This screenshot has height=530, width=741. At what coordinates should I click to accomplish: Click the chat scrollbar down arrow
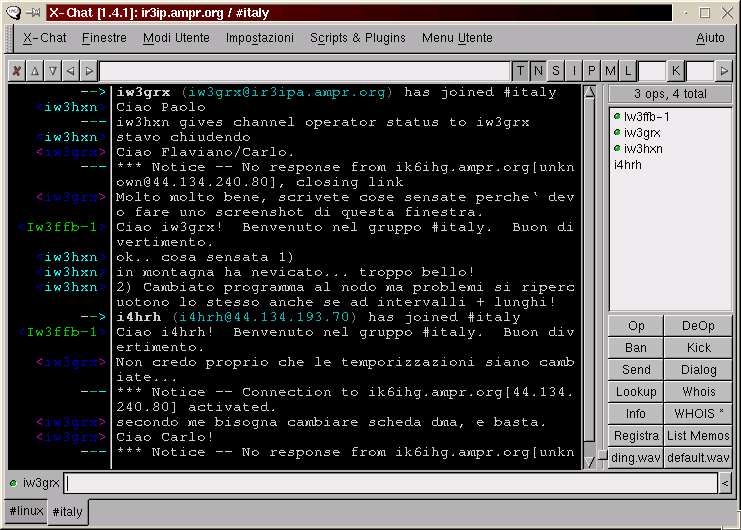[589, 462]
